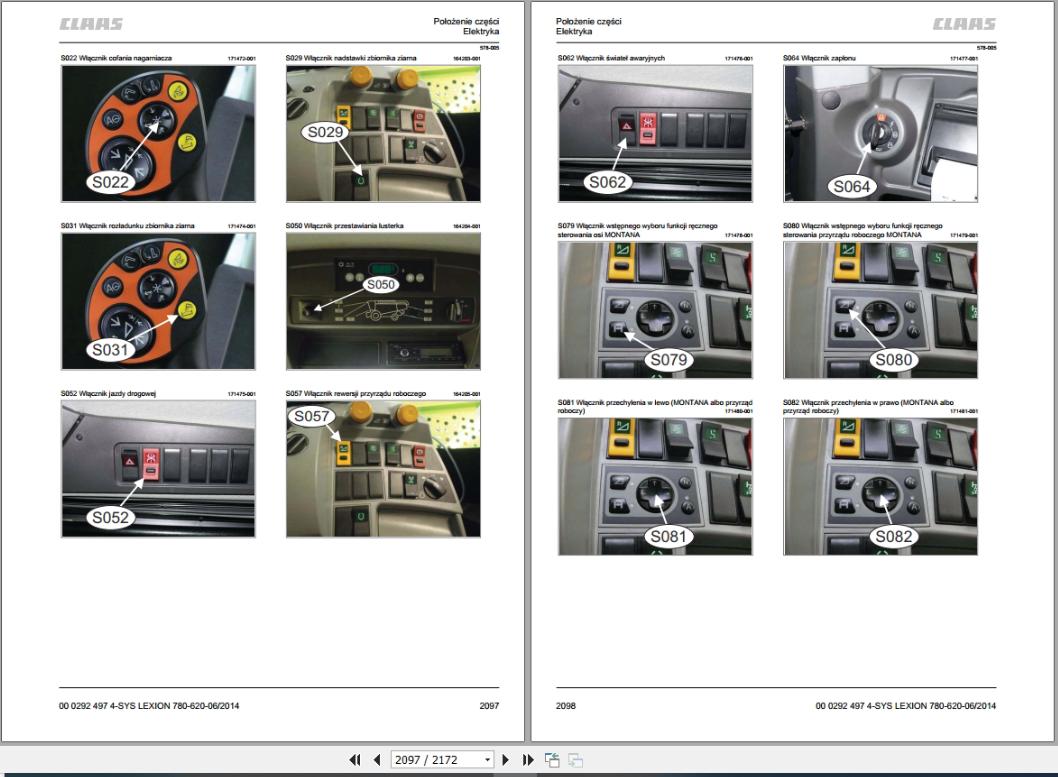Click caption 'S050 Włącznik przestawiania lusterka'
1058x777 pixels.
(344, 226)
